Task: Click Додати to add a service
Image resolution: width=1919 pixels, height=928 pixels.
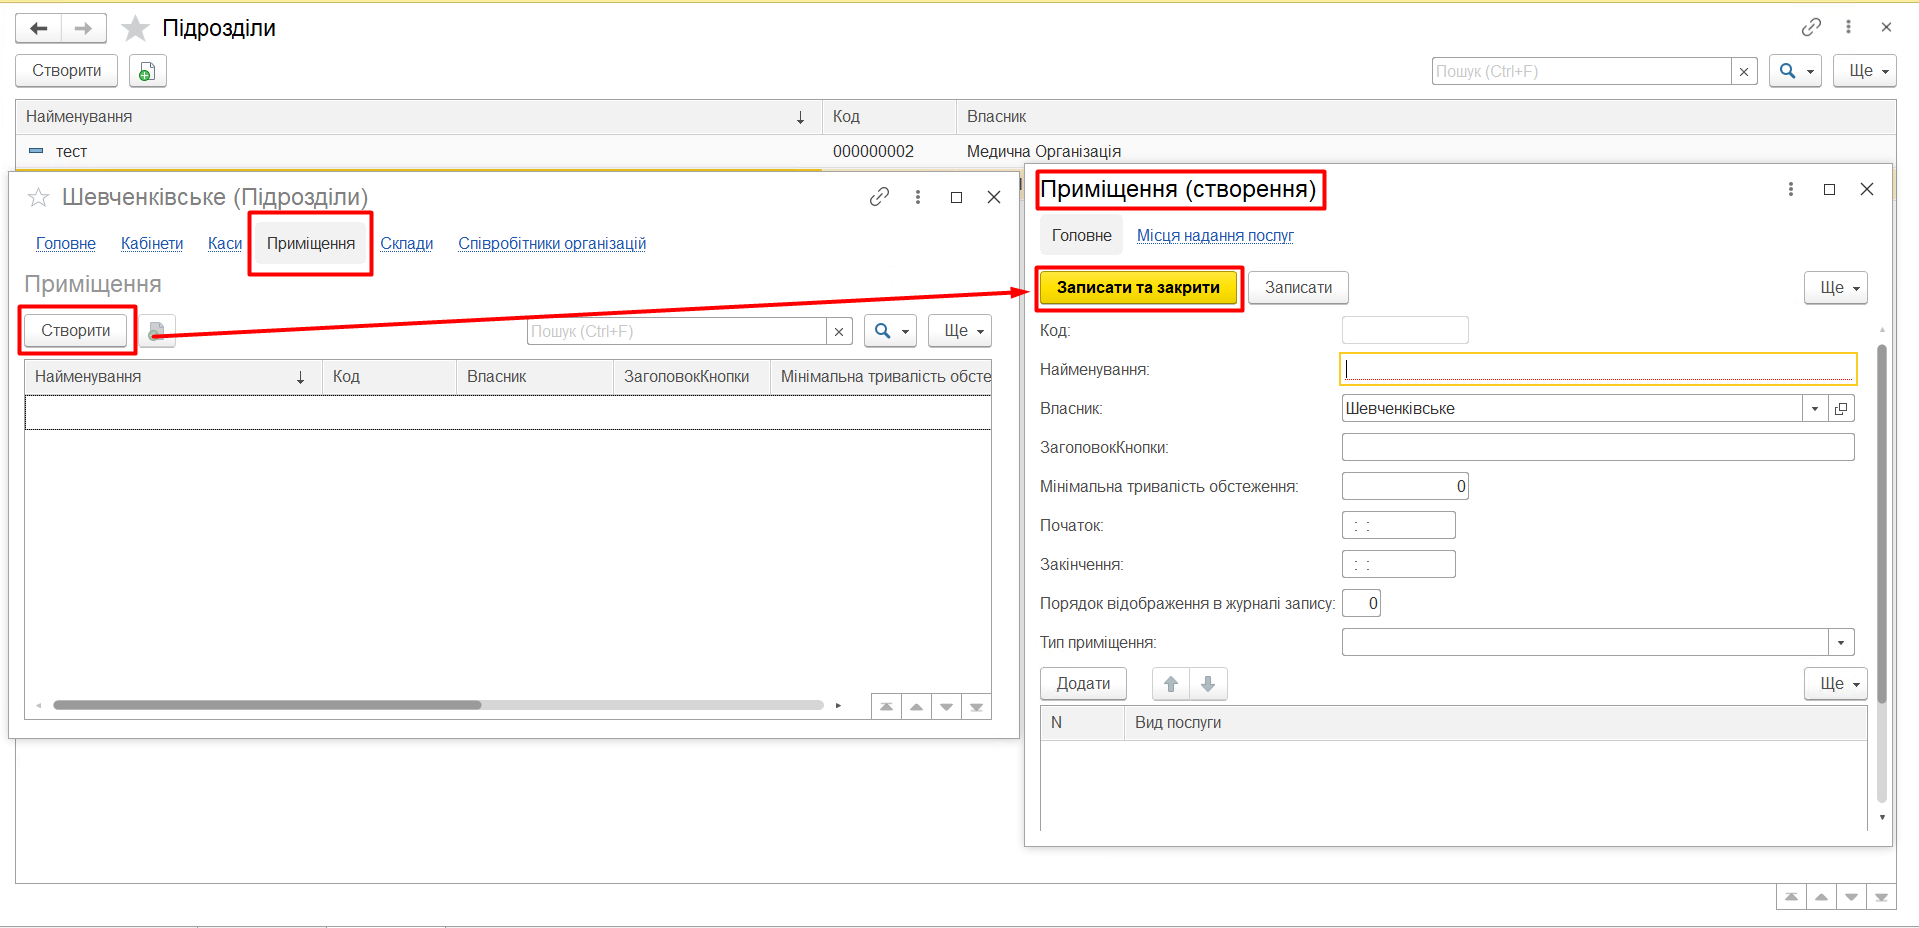Action: [x=1083, y=684]
